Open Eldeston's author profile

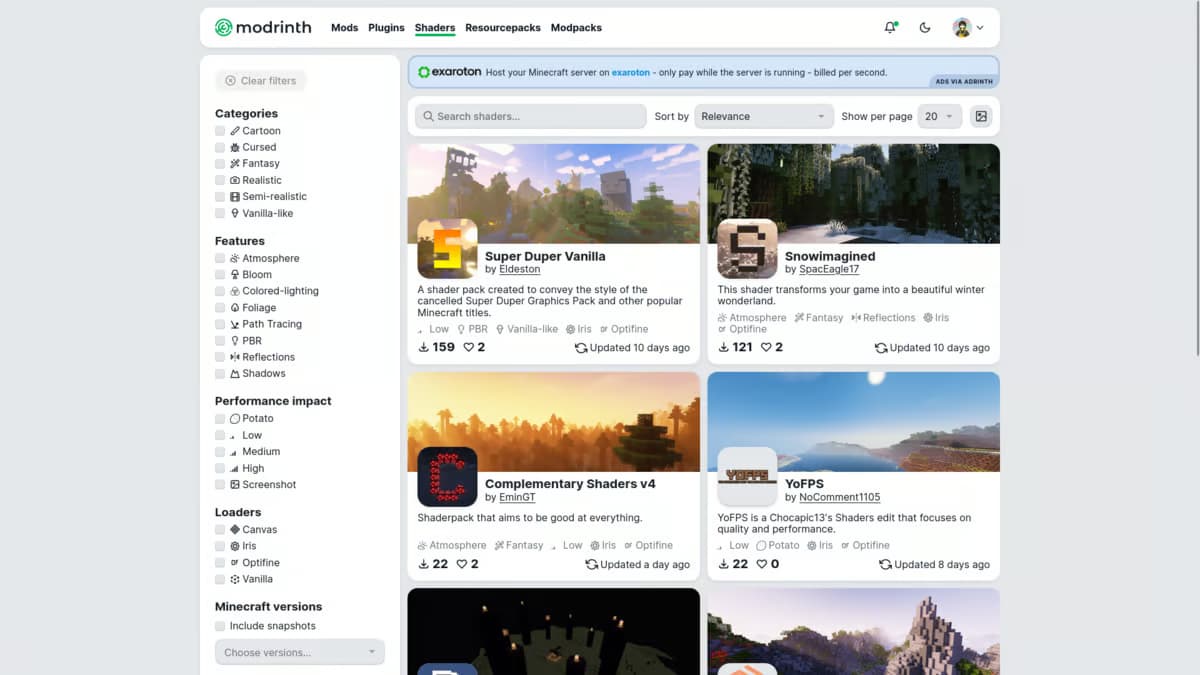coord(518,269)
